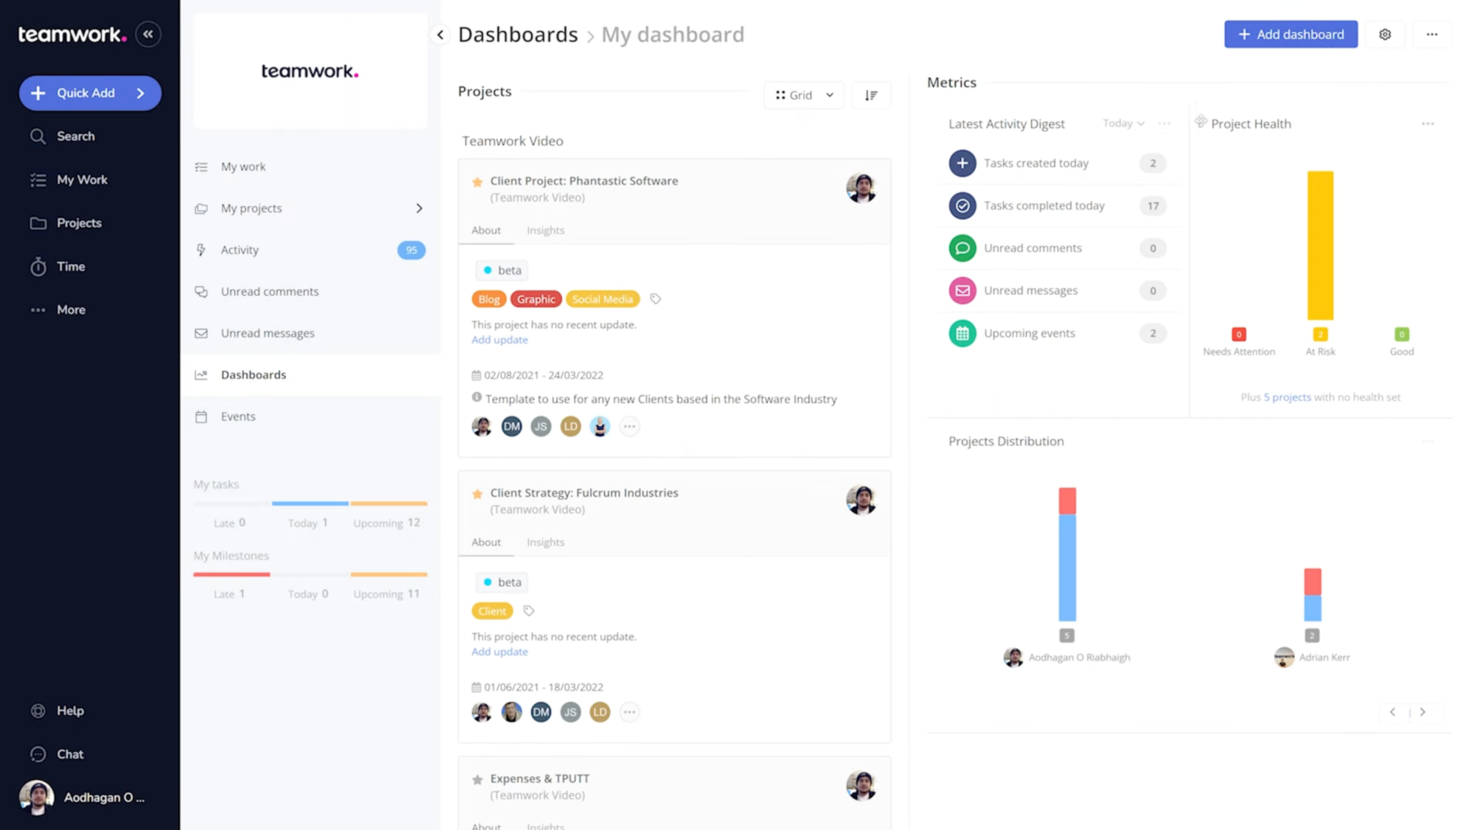The image size is (1480, 830).
Task: Open the top-right dashboard options ellipsis
Action: (1432, 34)
